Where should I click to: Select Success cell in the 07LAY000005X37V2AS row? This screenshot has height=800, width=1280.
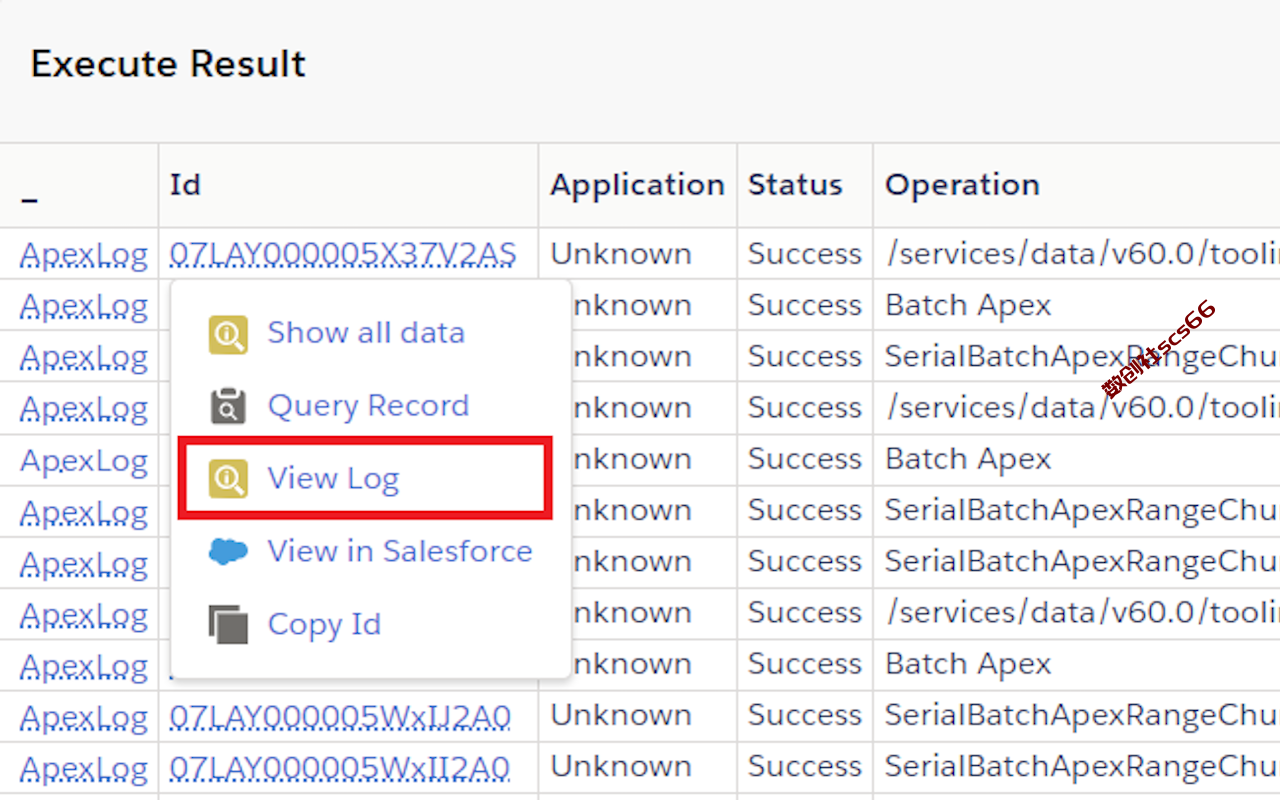[x=805, y=254]
